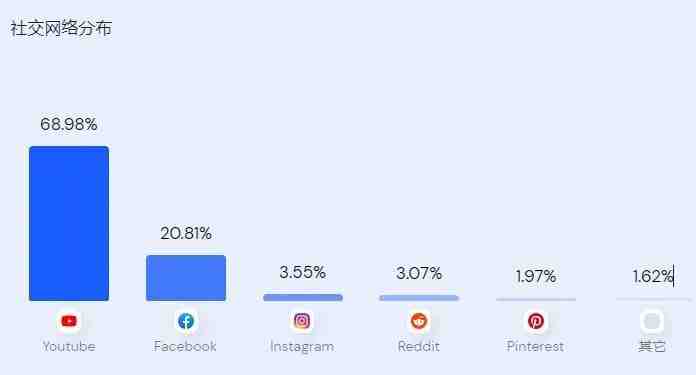
Task: Select the Facebook bar in chart
Action: coord(186,278)
